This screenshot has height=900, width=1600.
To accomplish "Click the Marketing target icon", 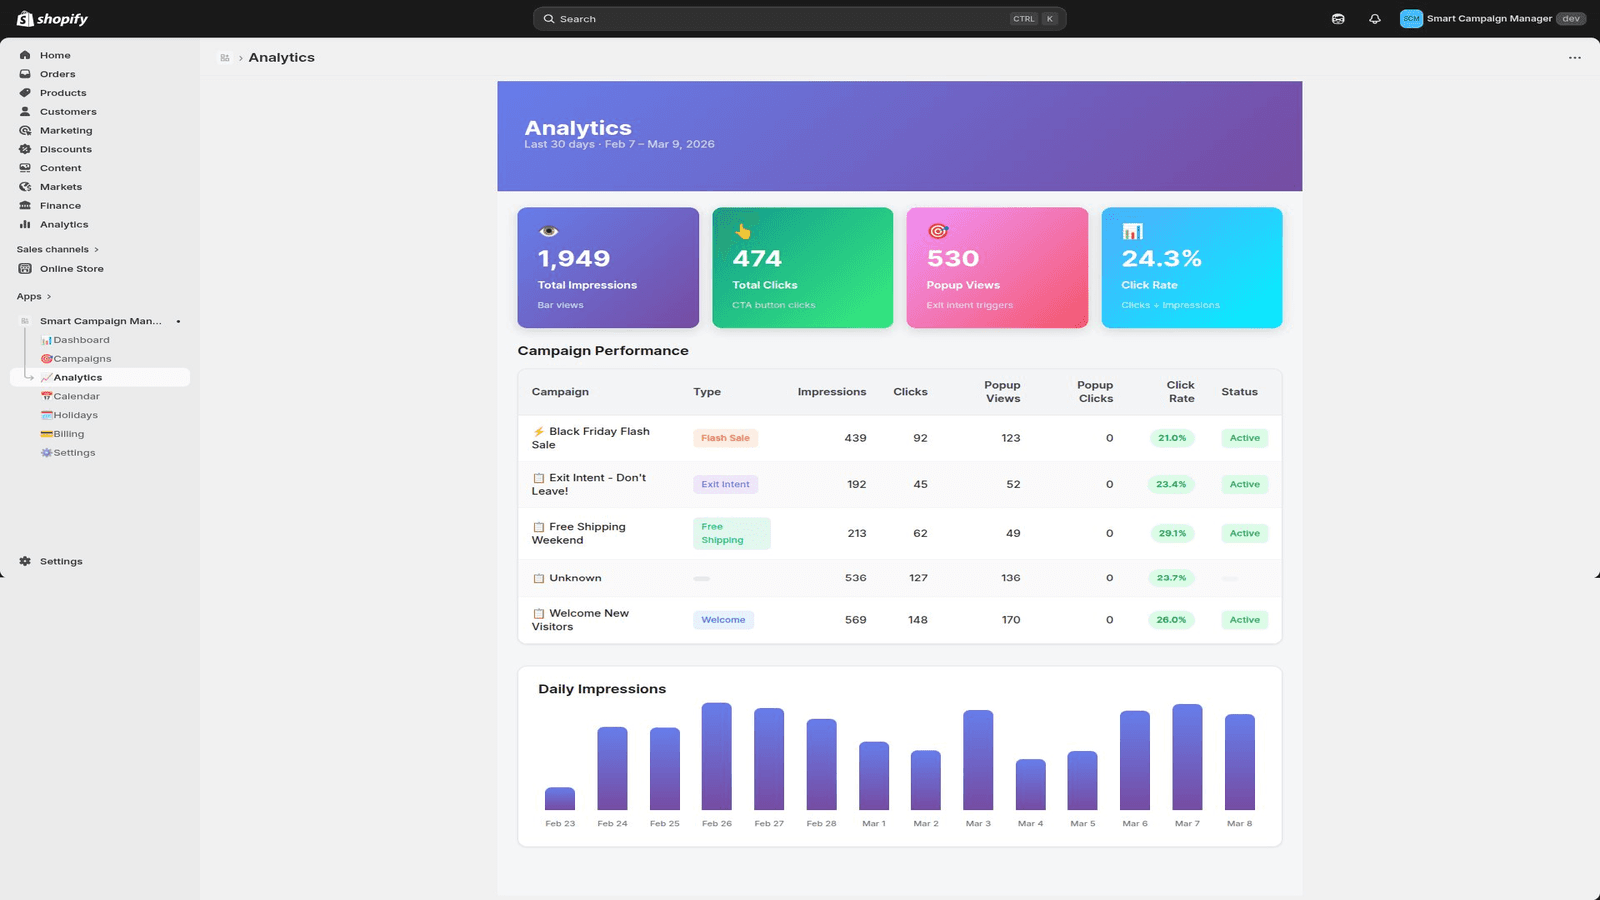I will point(25,130).
